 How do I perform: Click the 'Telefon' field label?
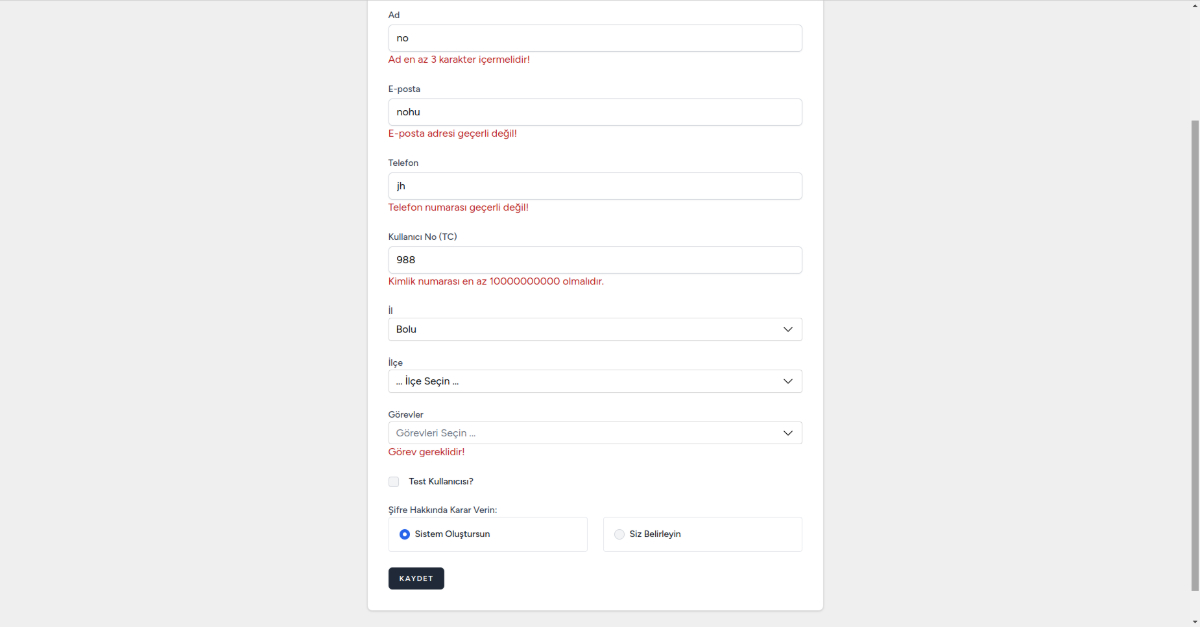point(403,163)
